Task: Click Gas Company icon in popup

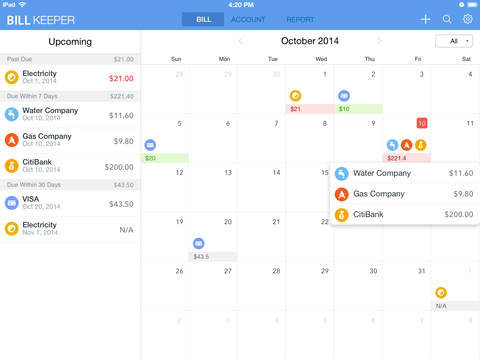Action: (342, 194)
